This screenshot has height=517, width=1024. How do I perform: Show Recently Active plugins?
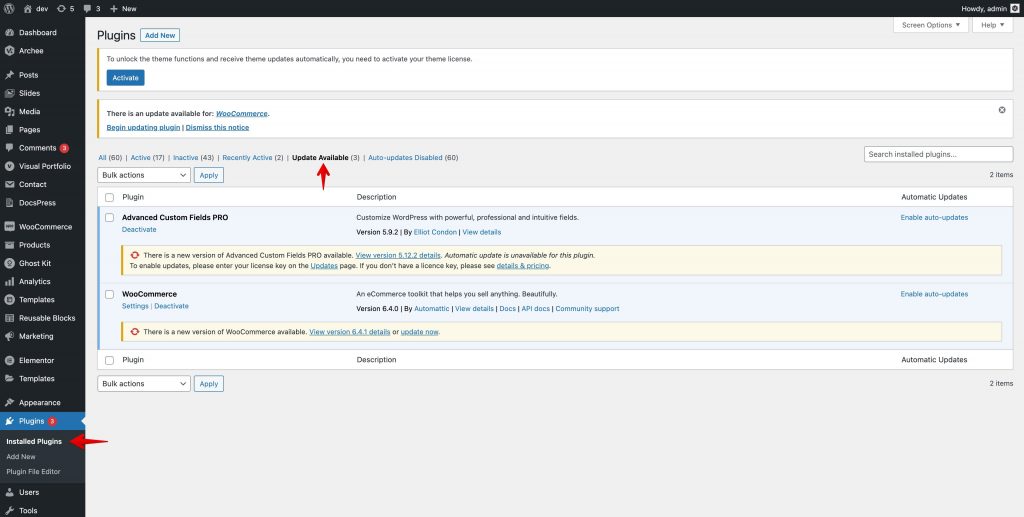253,158
